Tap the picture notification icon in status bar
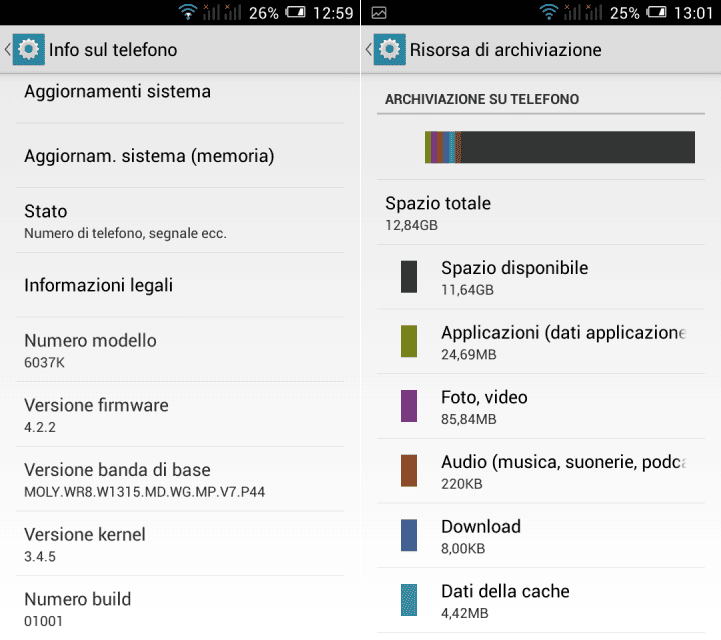The width and height of the screenshot is (721, 640). (378, 13)
